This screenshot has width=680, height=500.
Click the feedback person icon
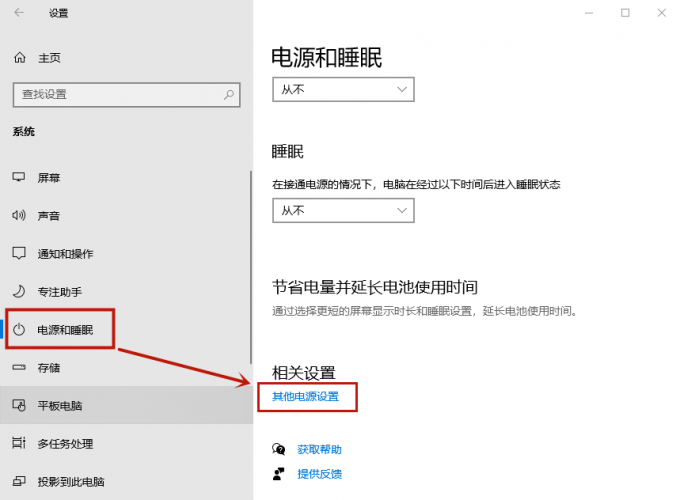278,474
